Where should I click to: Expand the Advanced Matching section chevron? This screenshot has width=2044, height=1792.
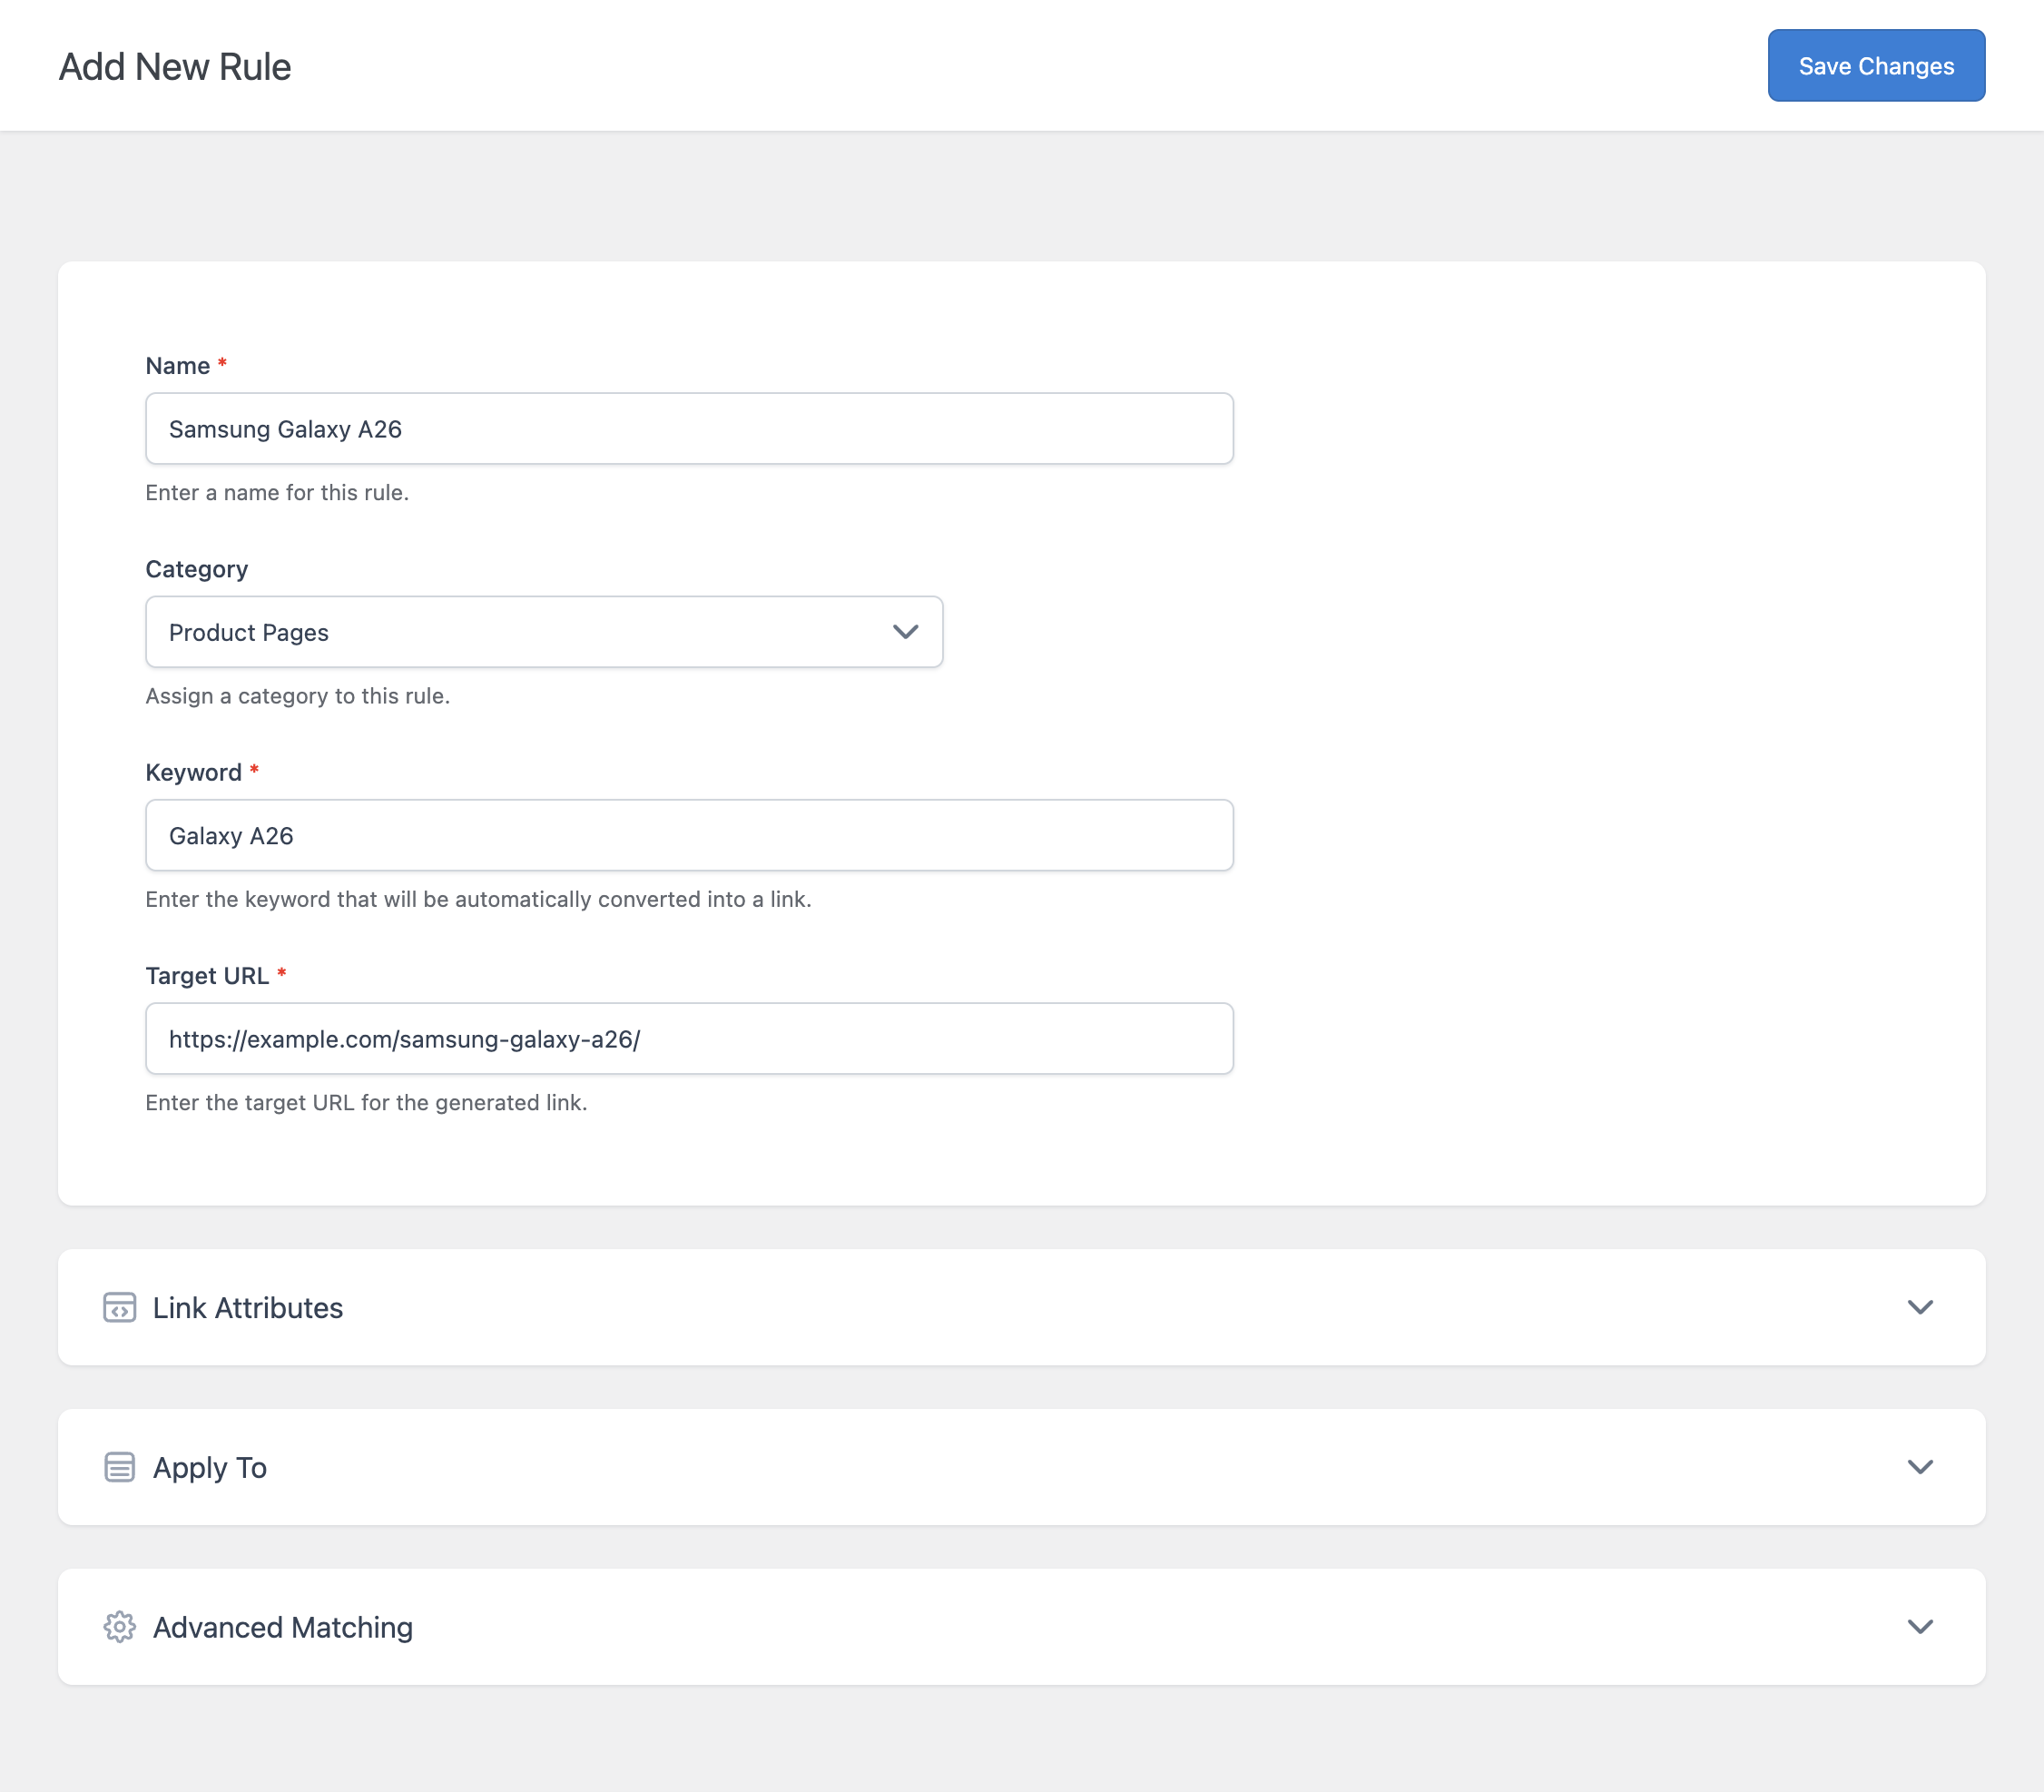(x=1920, y=1627)
